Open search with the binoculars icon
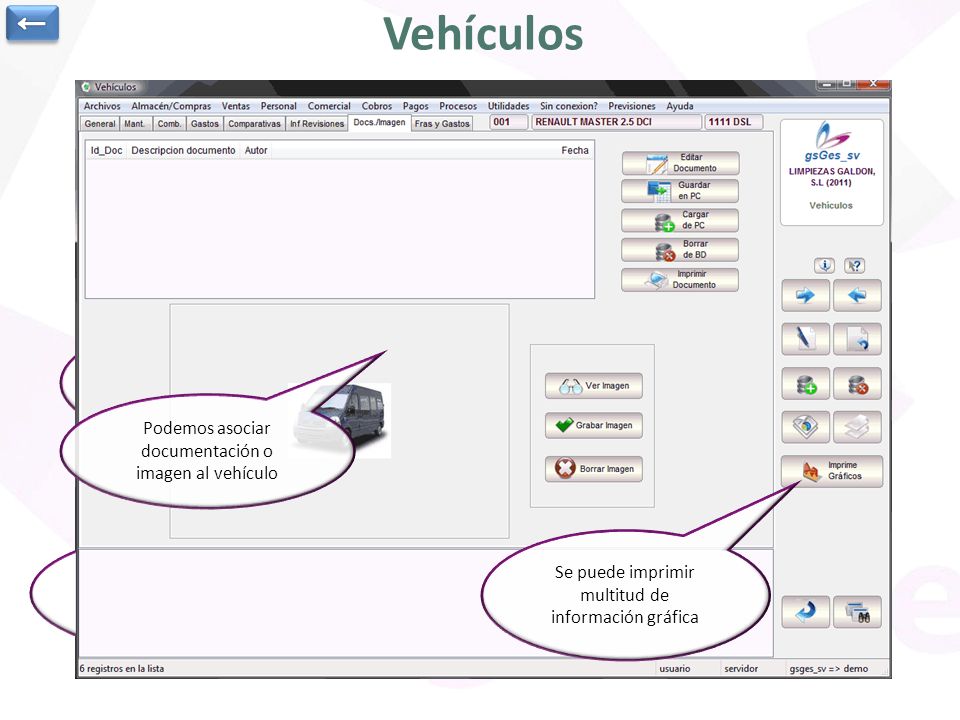Image resolution: width=960 pixels, height=720 pixels. point(857,612)
